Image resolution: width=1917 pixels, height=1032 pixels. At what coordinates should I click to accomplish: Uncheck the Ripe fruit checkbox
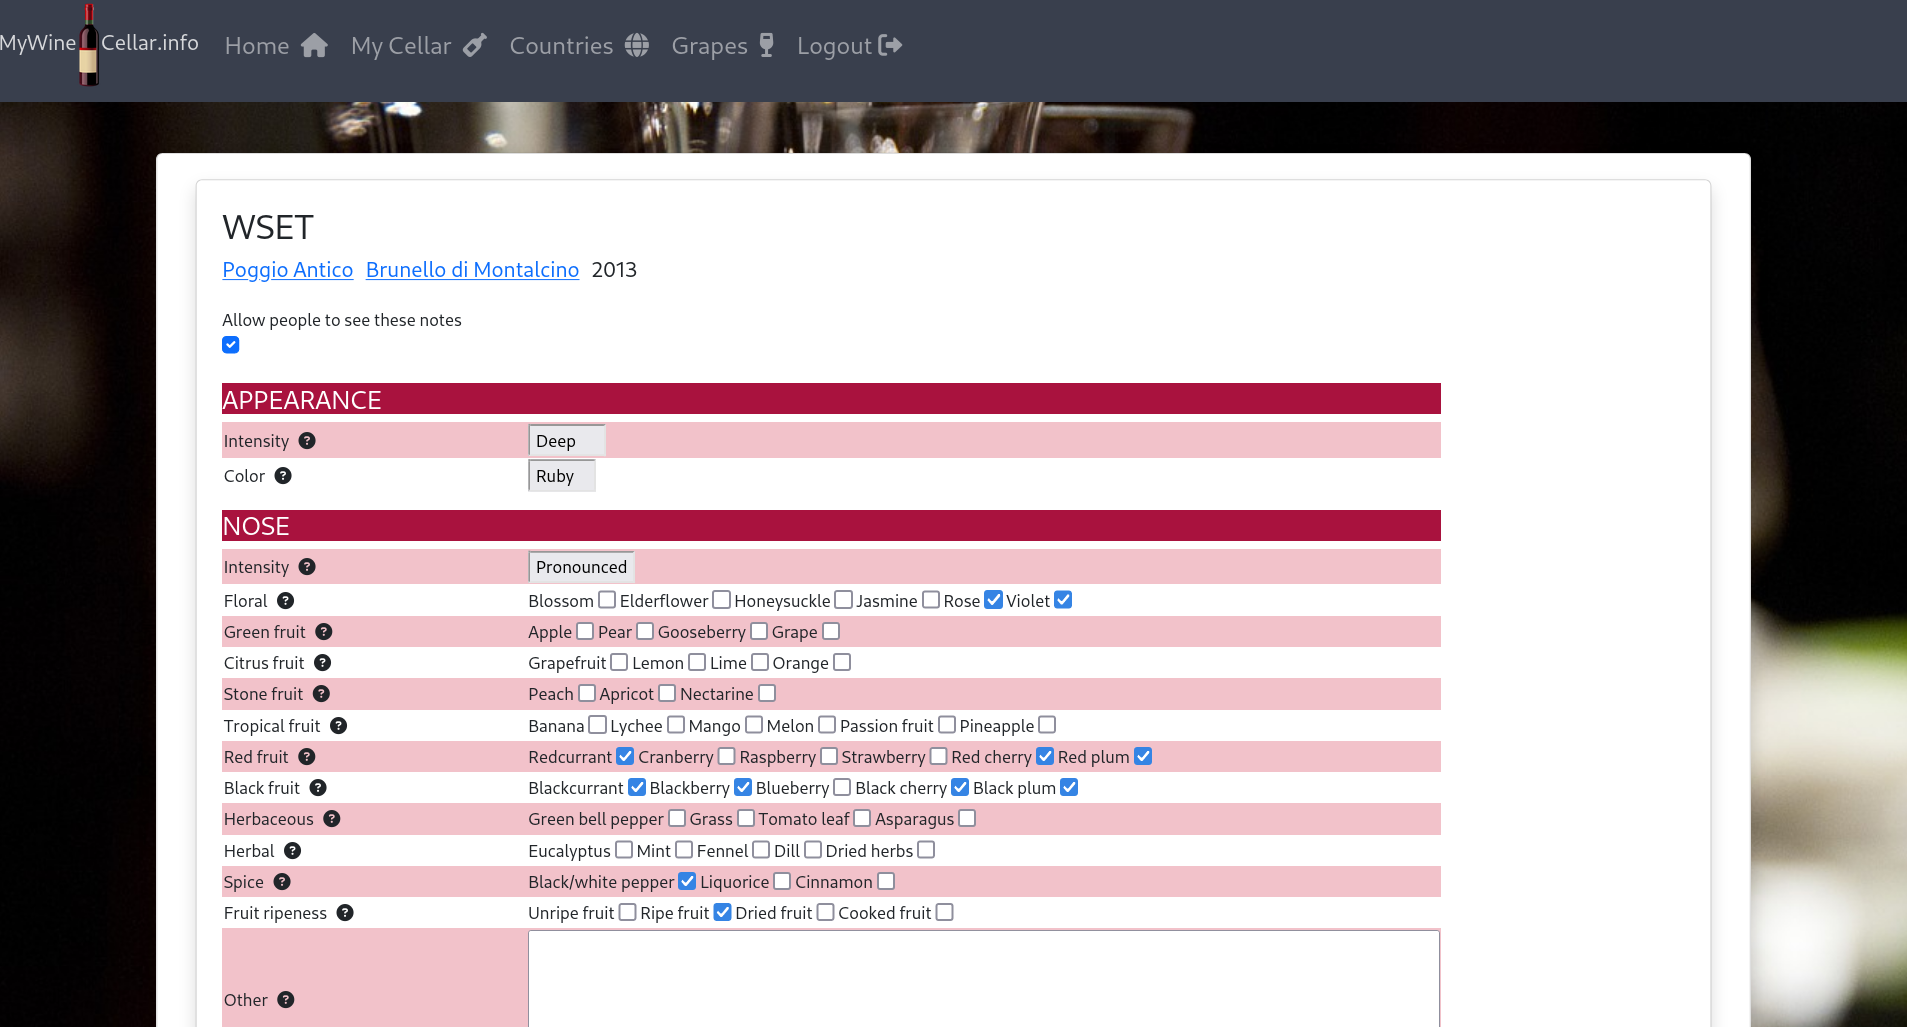[x=722, y=913]
